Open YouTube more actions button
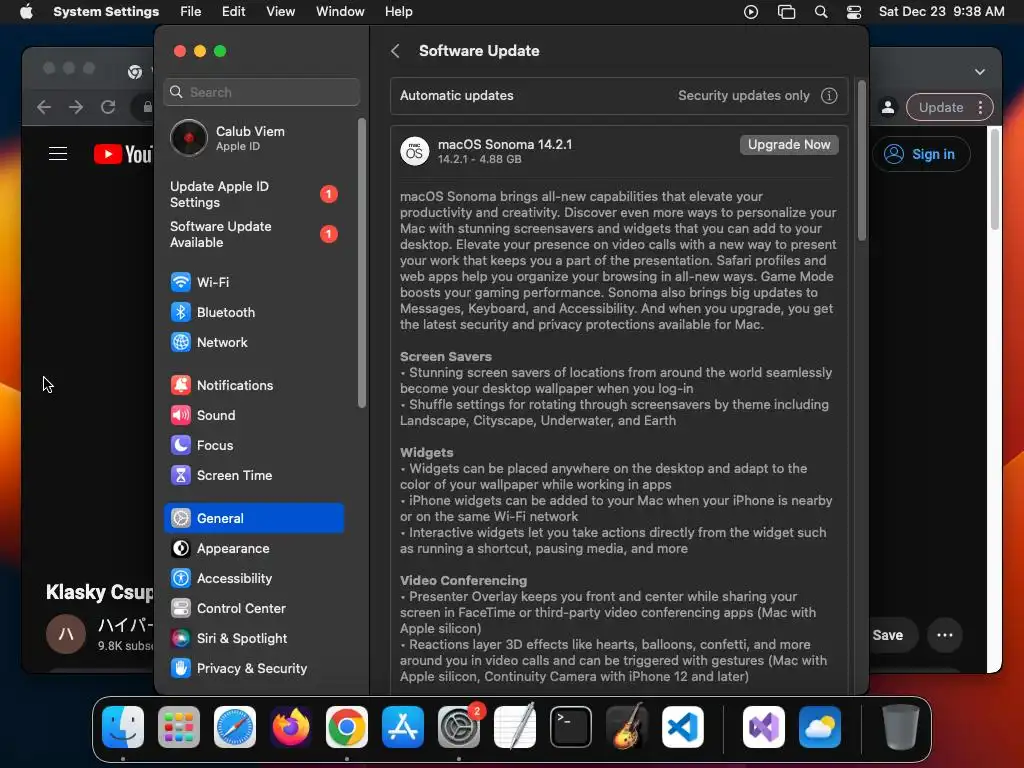 944,635
